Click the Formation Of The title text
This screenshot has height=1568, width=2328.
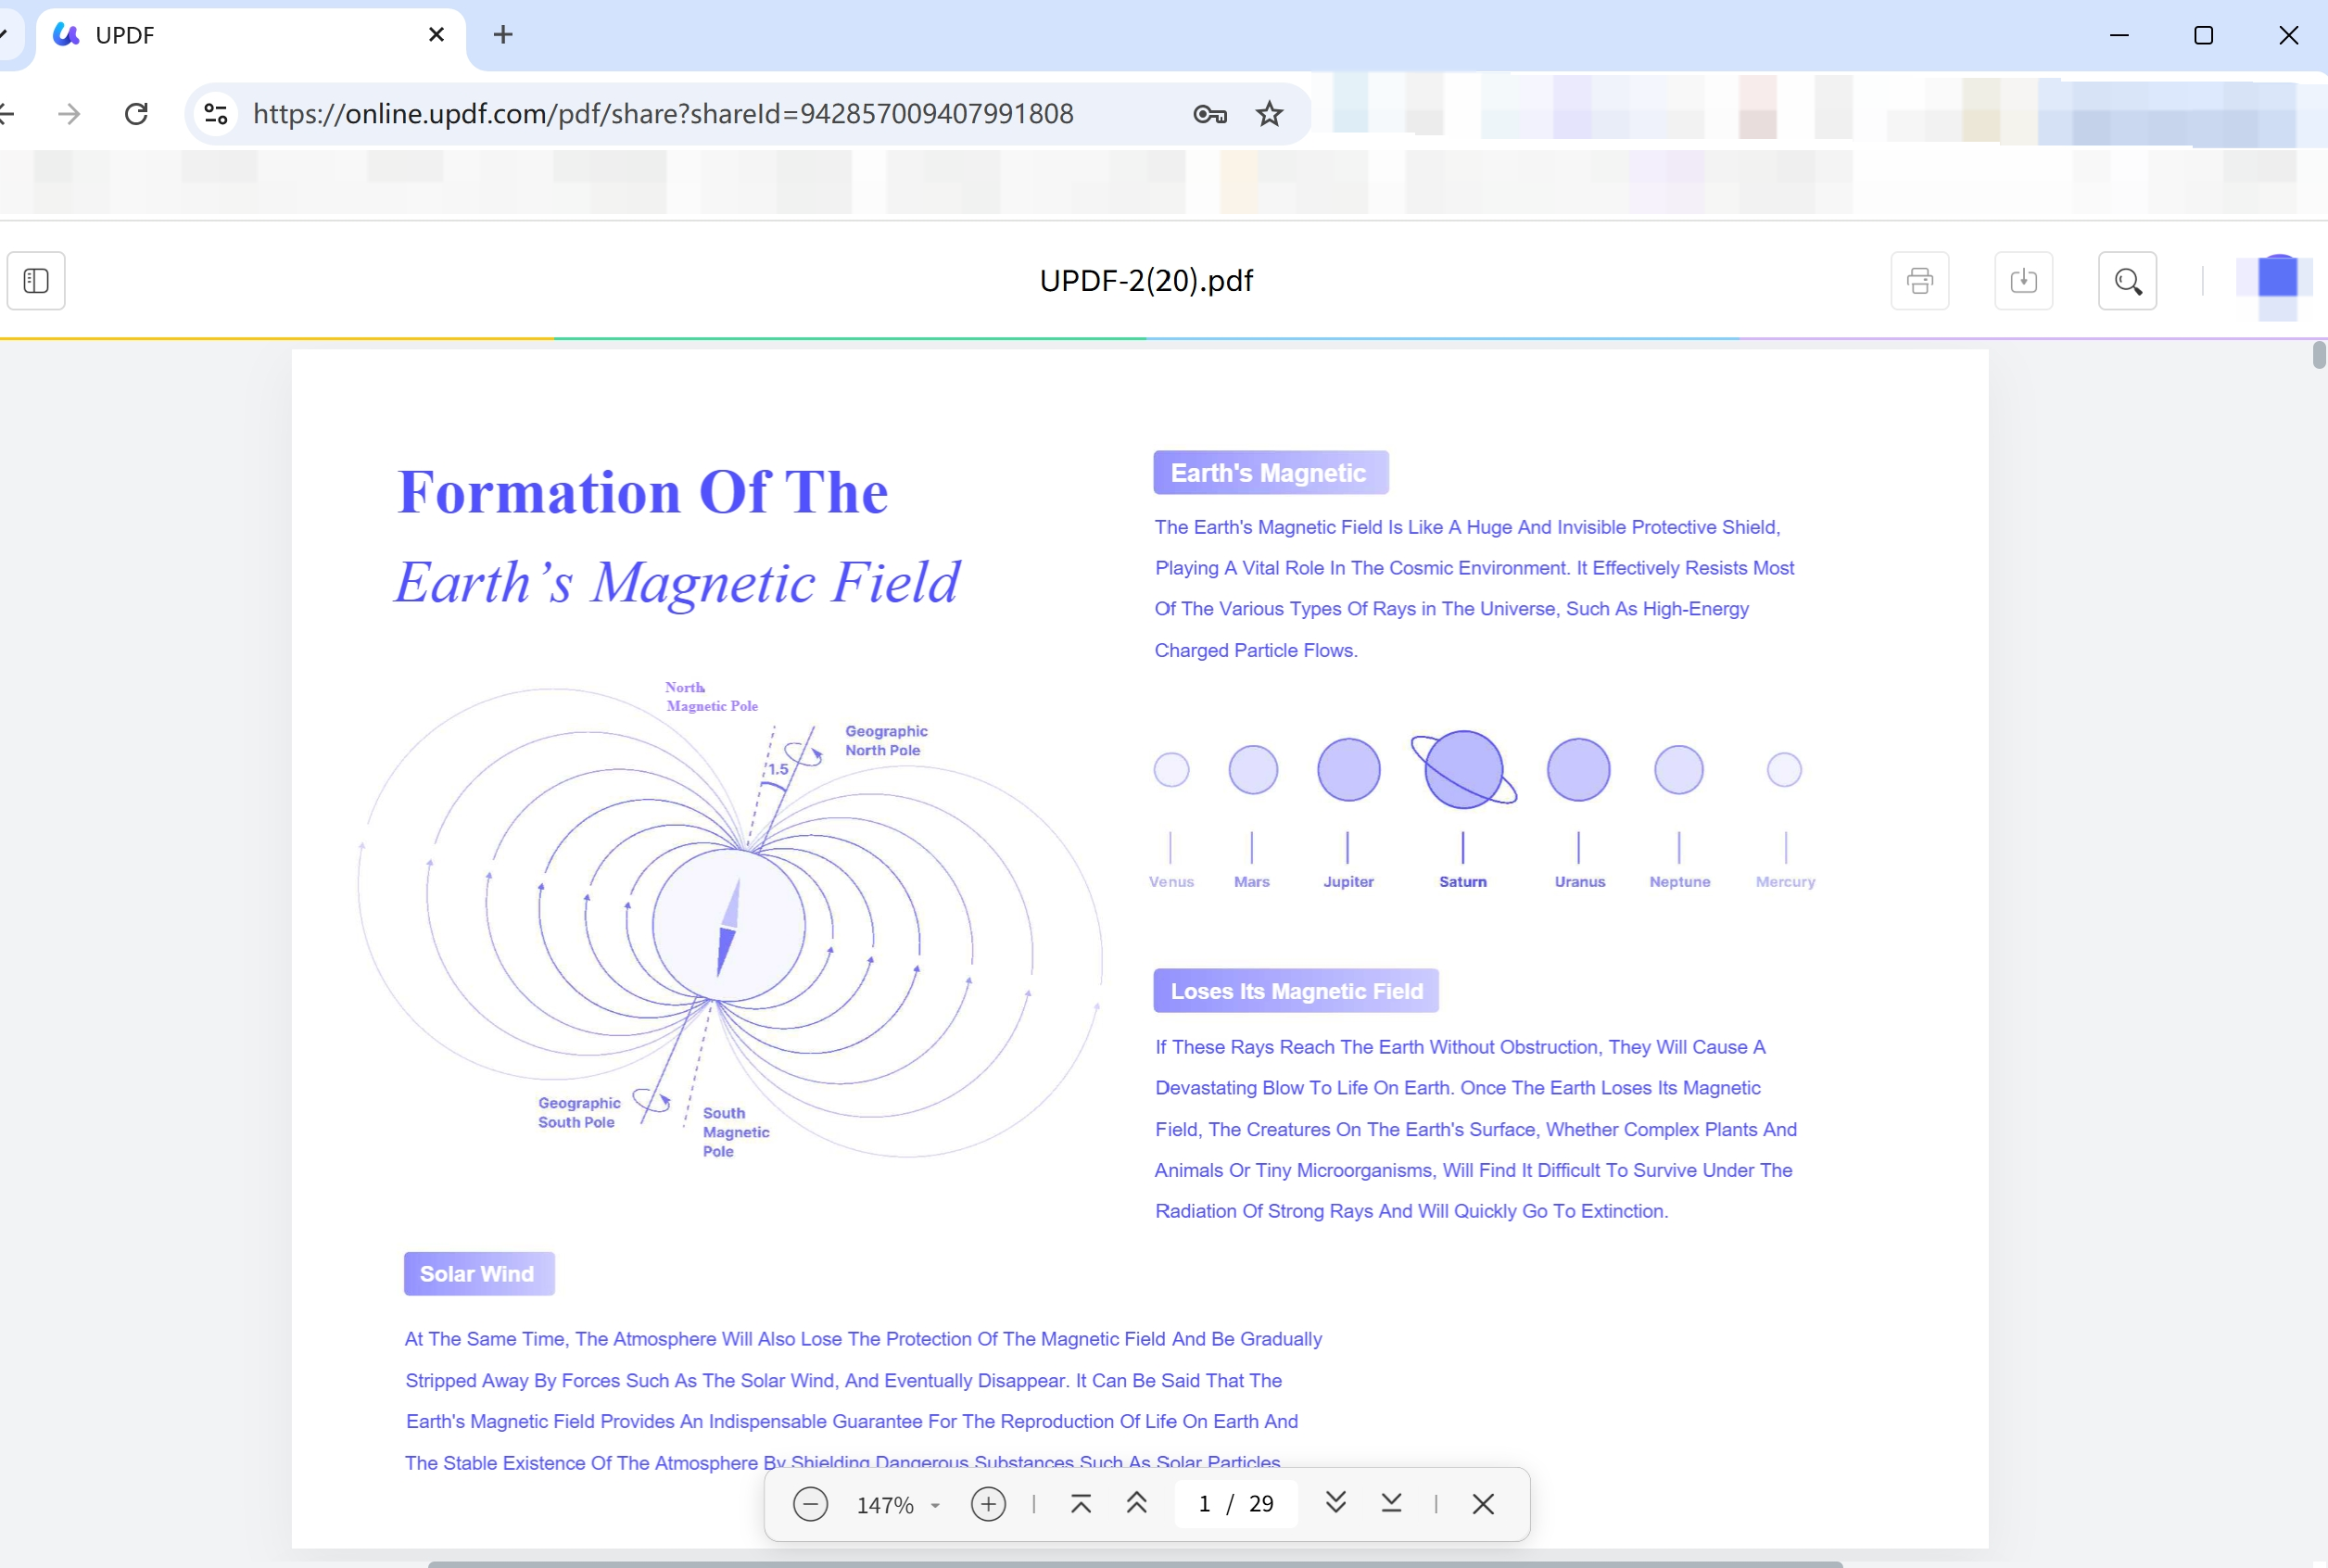pyautogui.click(x=643, y=492)
